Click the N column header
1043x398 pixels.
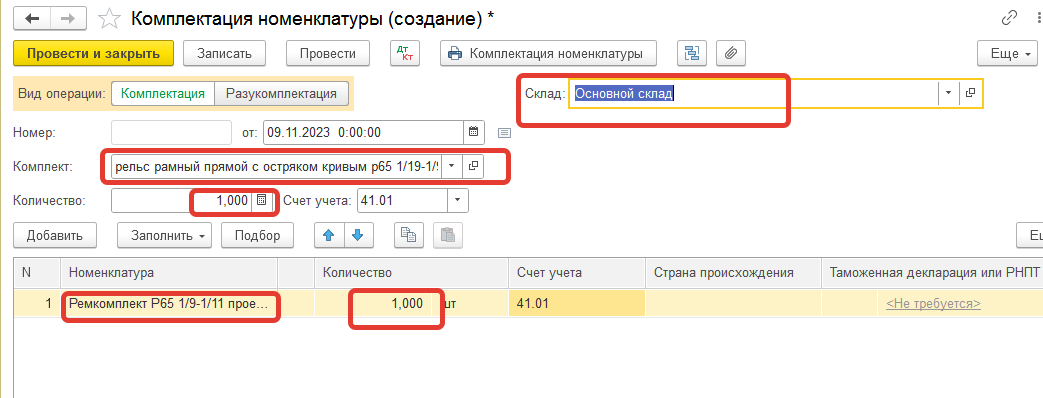coord(37,273)
